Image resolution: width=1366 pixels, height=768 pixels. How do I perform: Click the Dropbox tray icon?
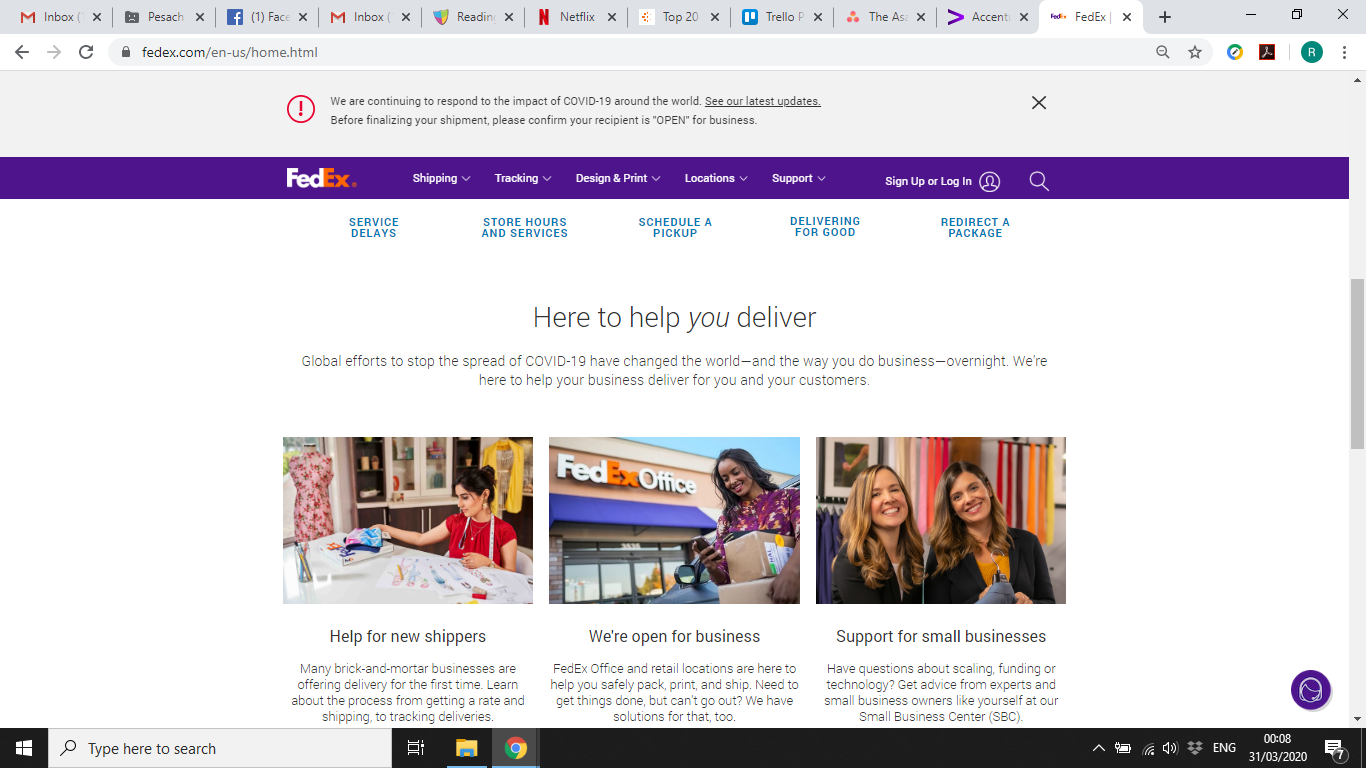pyautogui.click(x=1194, y=748)
